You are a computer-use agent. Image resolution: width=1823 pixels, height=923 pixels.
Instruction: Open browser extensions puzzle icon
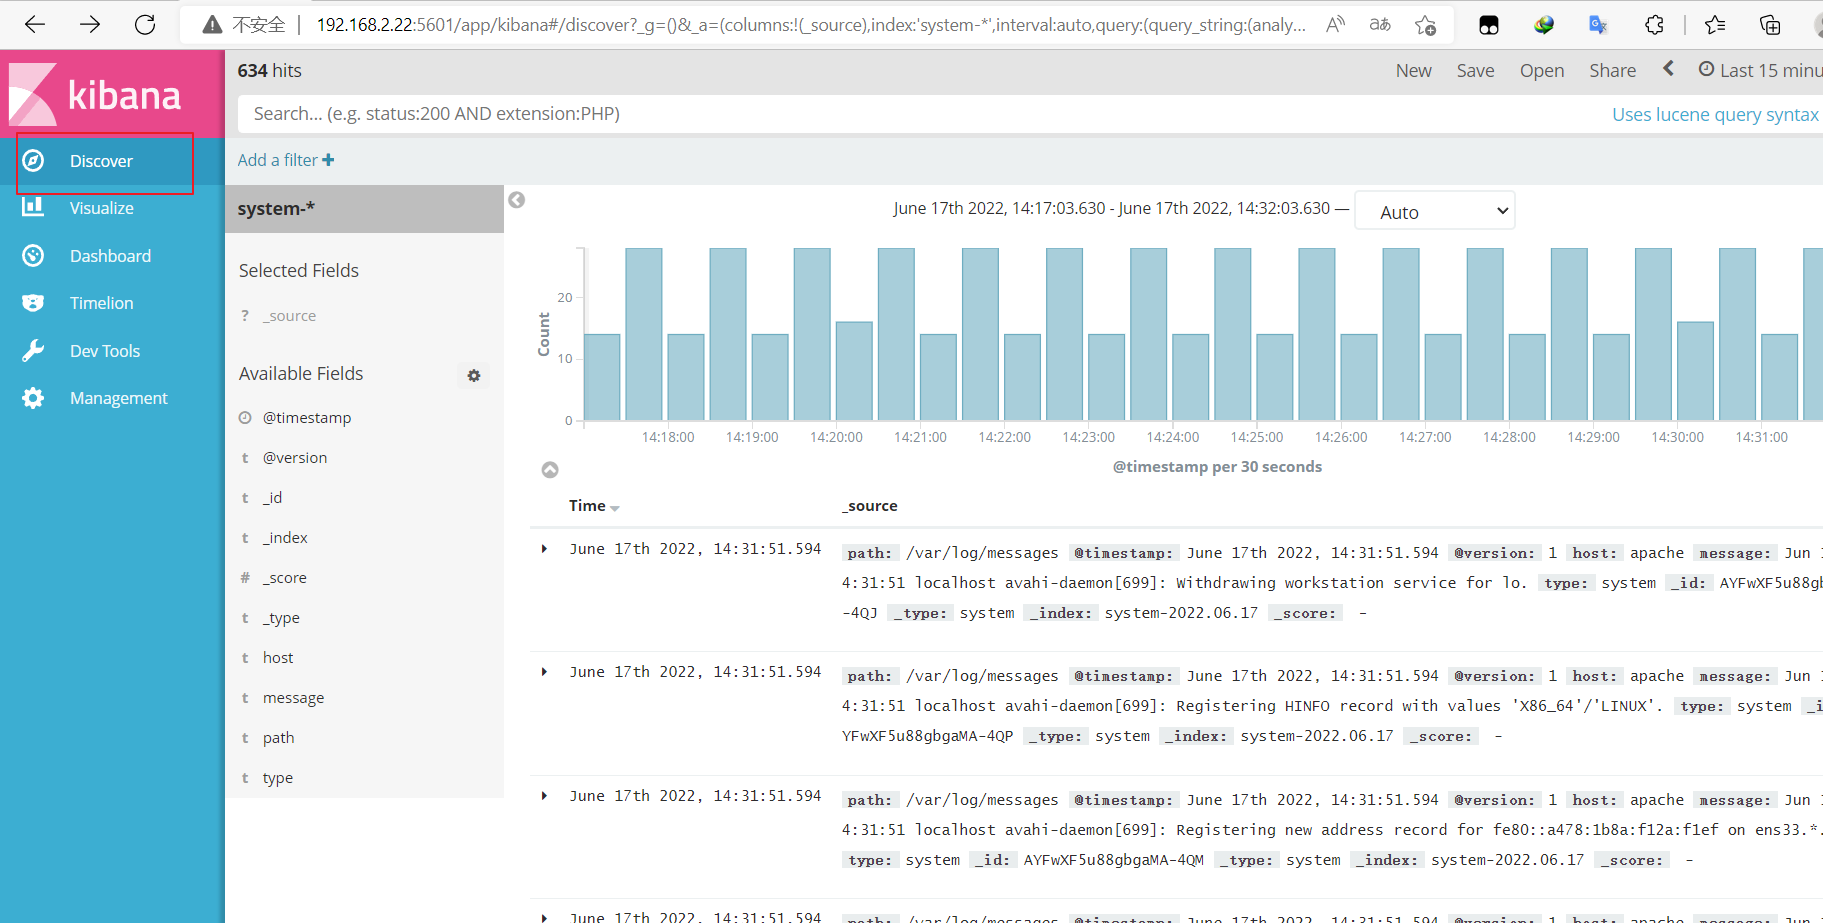(1654, 25)
